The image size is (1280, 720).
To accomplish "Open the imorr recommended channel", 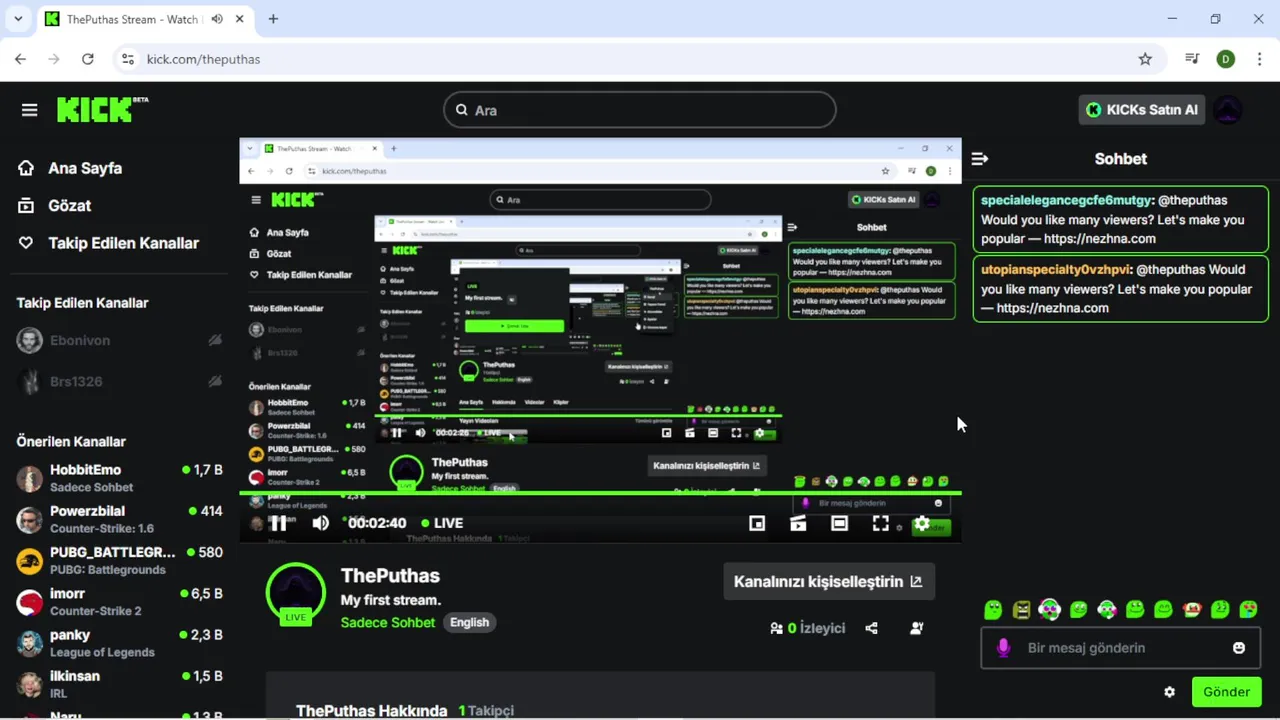I will coord(120,602).
